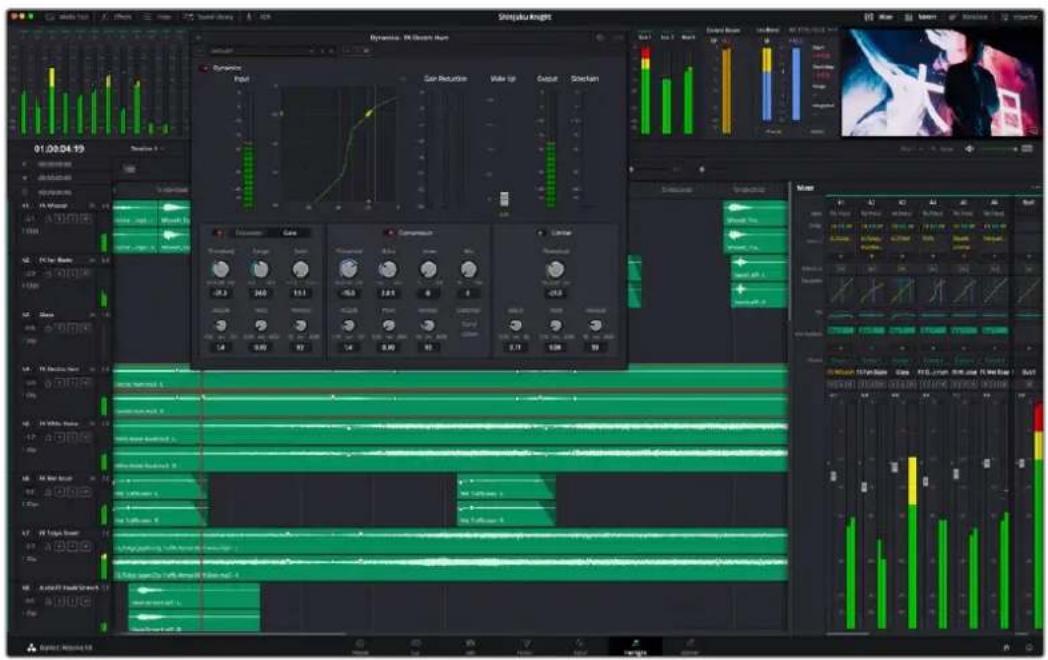Open the Media Pool panel
Viewport: 1048px width, 660px height.
pyautogui.click(x=67, y=17)
